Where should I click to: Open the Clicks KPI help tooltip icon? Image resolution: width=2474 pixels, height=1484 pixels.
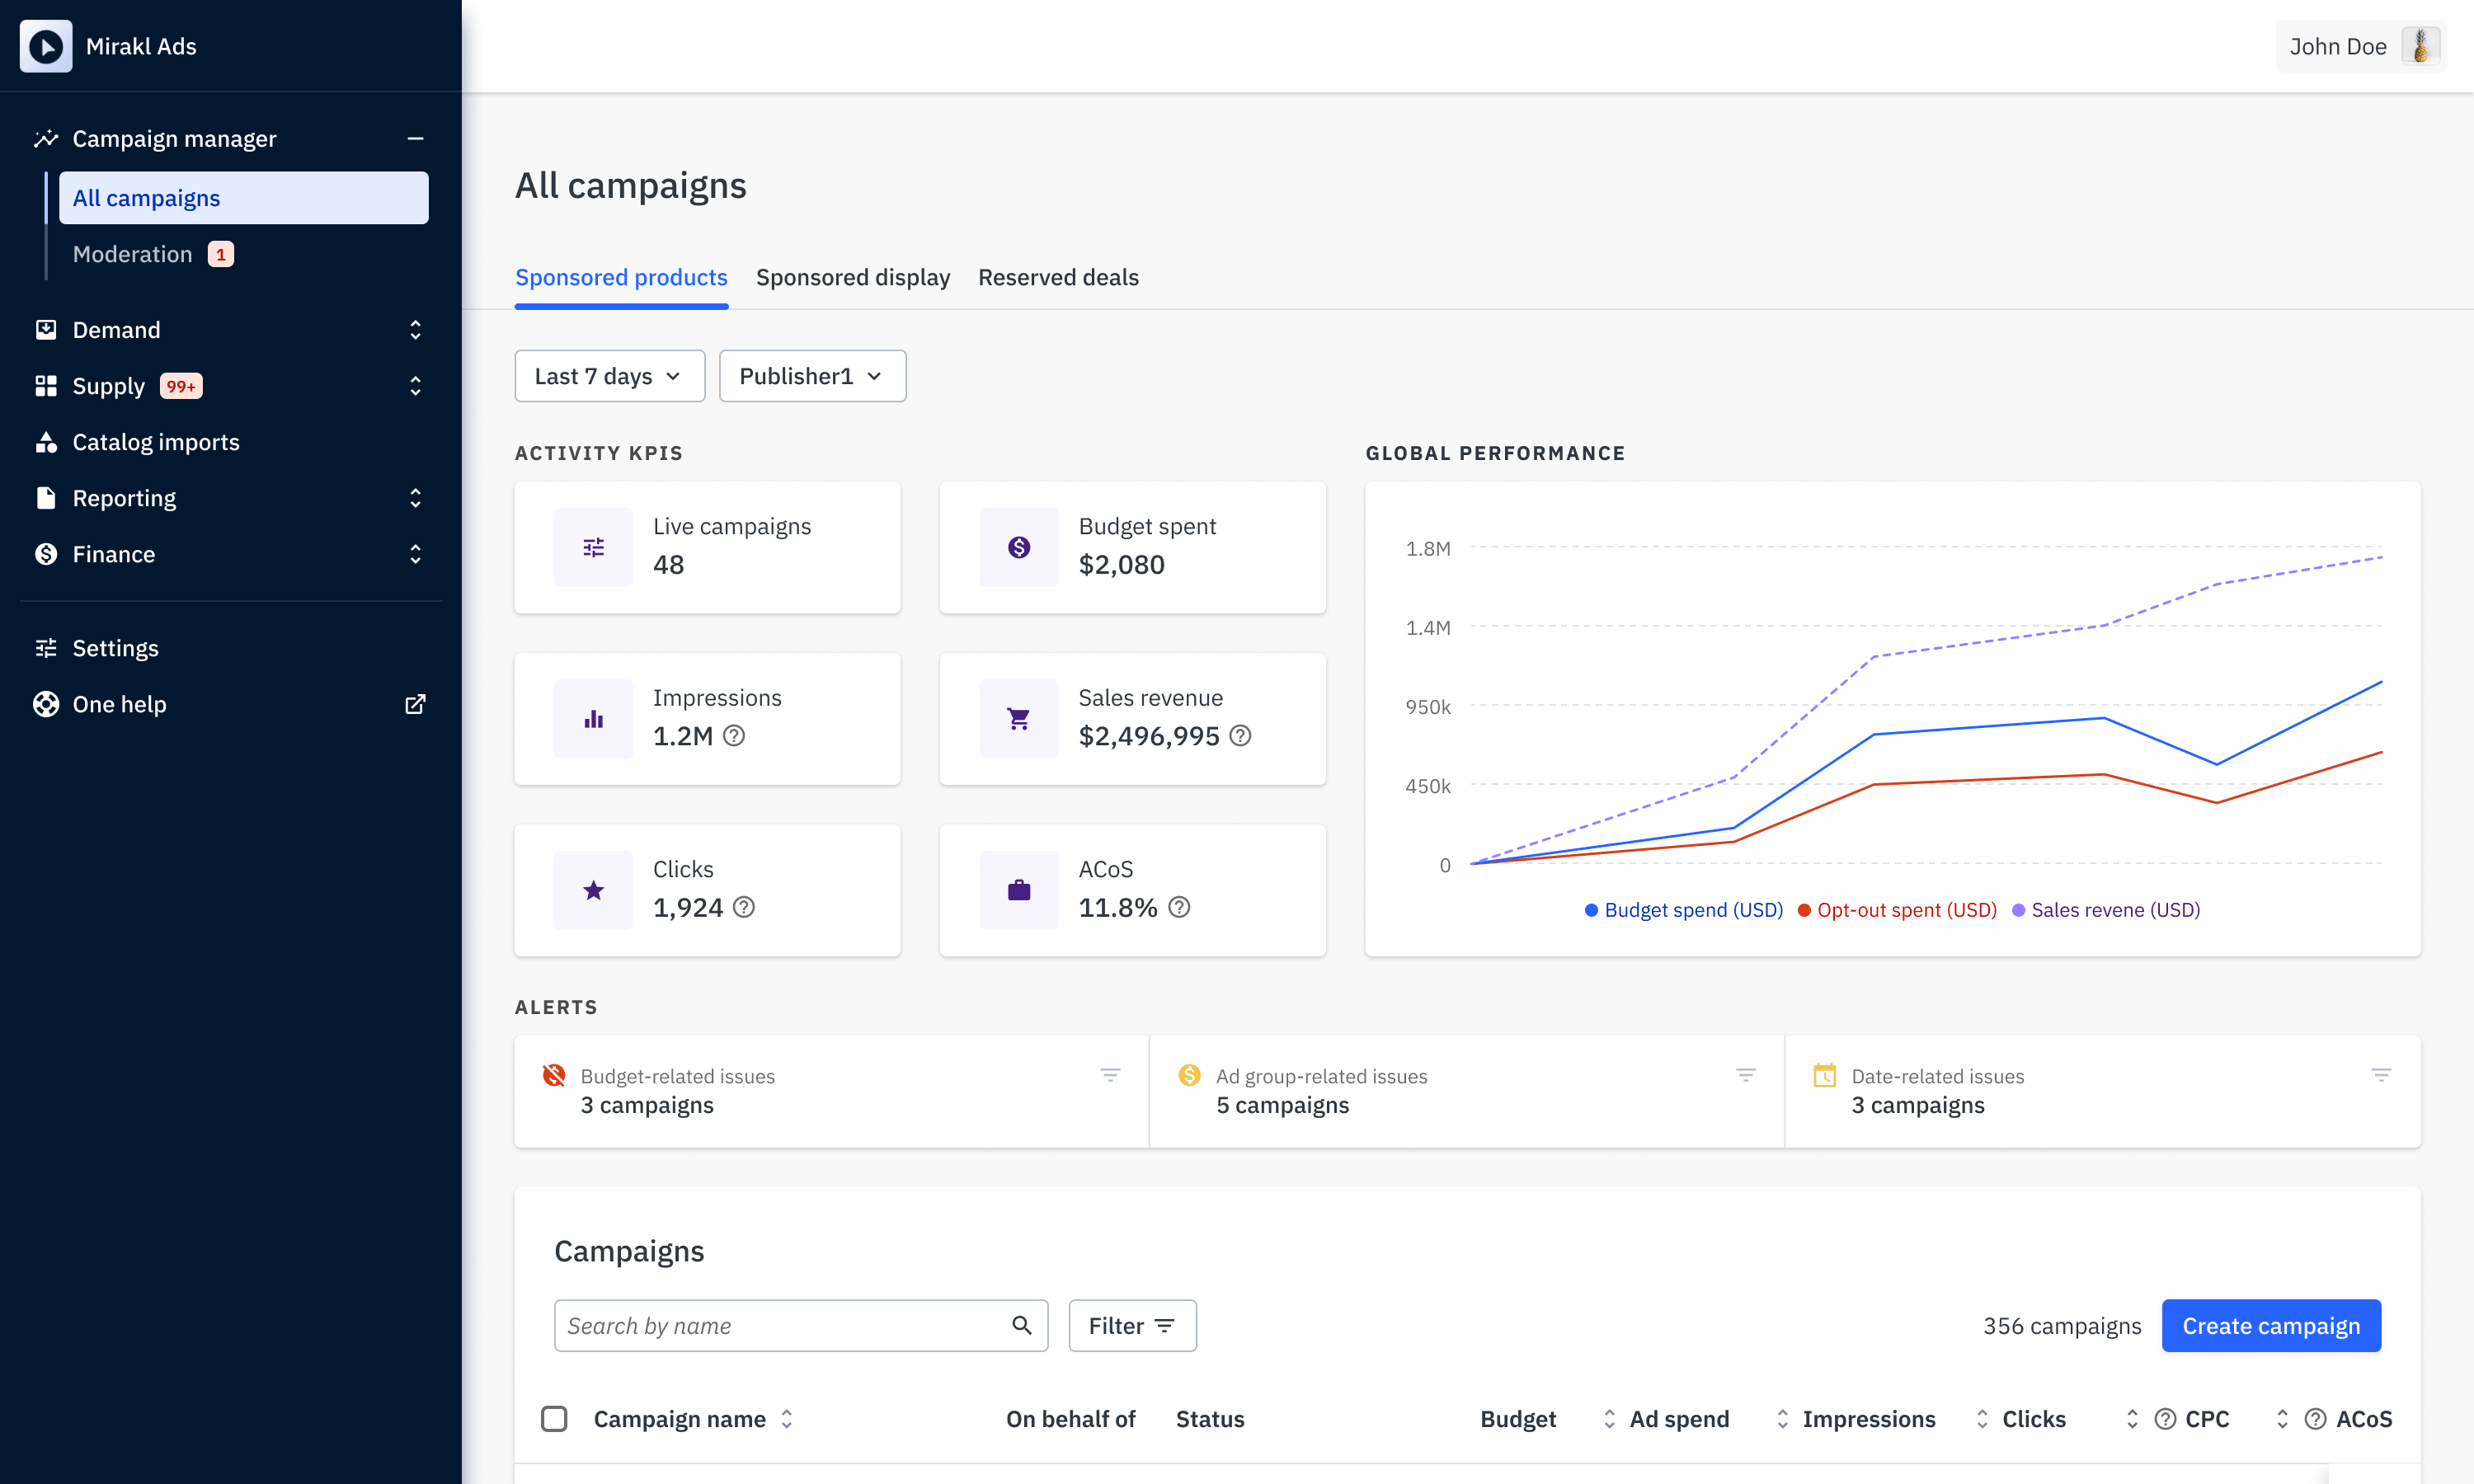tap(744, 907)
